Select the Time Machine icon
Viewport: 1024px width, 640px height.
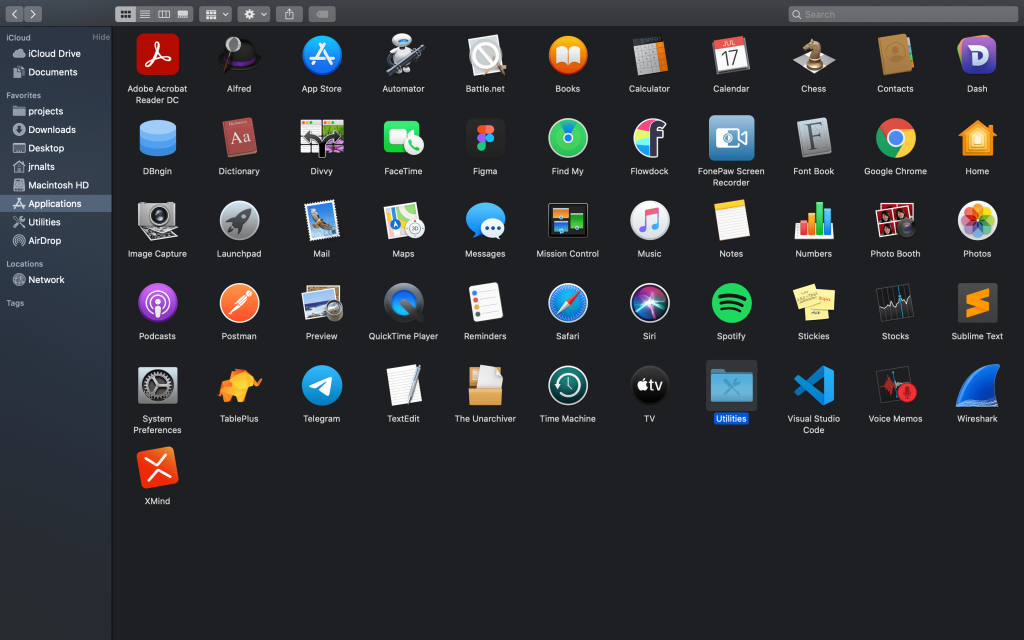(568, 386)
